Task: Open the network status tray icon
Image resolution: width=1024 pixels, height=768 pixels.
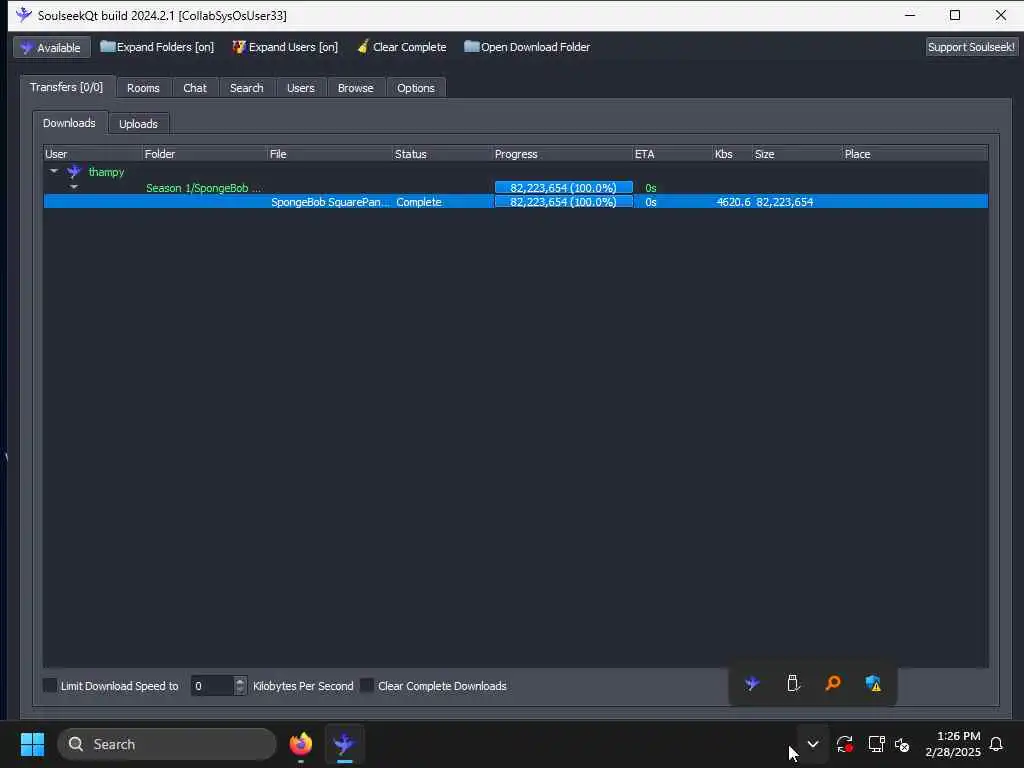Action: click(876, 744)
